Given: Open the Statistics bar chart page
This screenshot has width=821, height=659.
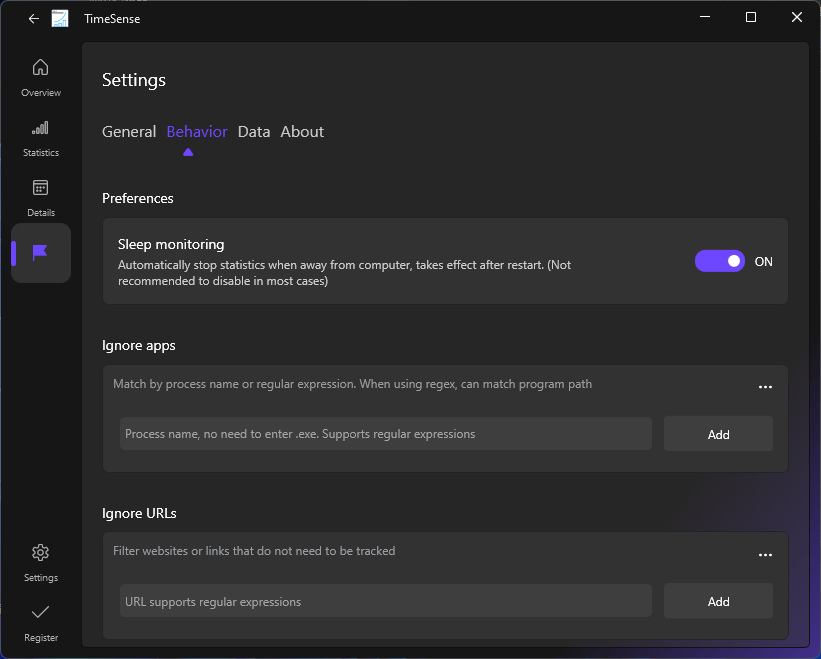Looking at the screenshot, I should click(41, 138).
